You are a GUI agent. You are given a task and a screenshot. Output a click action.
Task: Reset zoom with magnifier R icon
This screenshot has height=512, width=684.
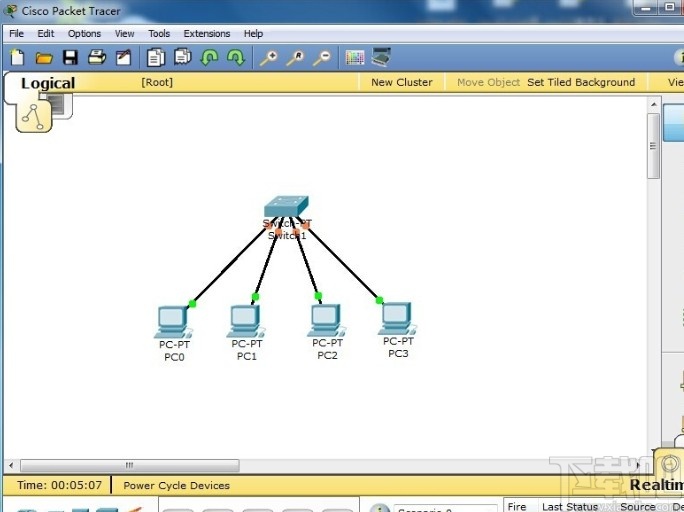(295, 58)
